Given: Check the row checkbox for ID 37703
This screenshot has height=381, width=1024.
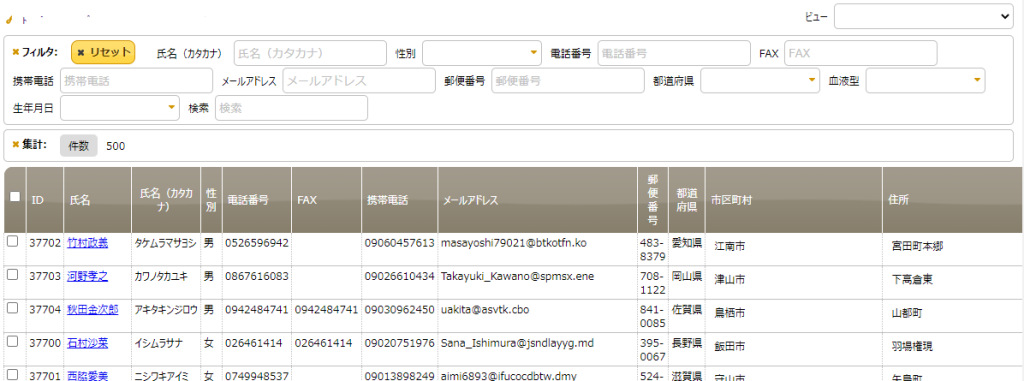Looking at the screenshot, I should (12, 275).
